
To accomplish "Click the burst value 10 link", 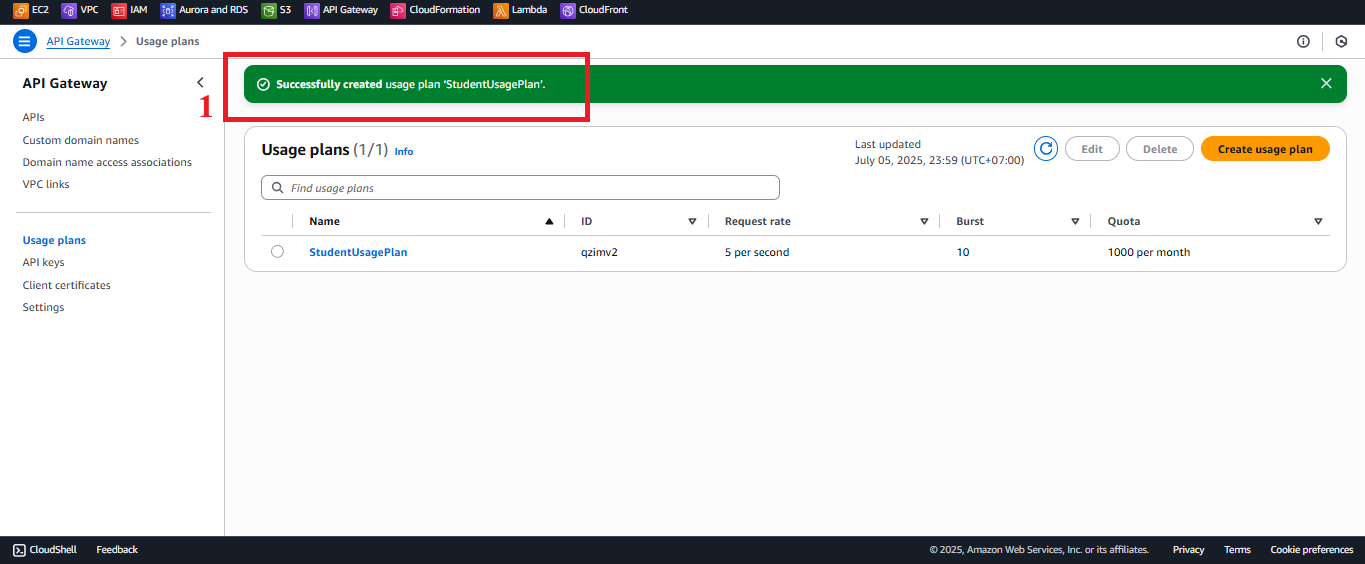I will point(963,252).
